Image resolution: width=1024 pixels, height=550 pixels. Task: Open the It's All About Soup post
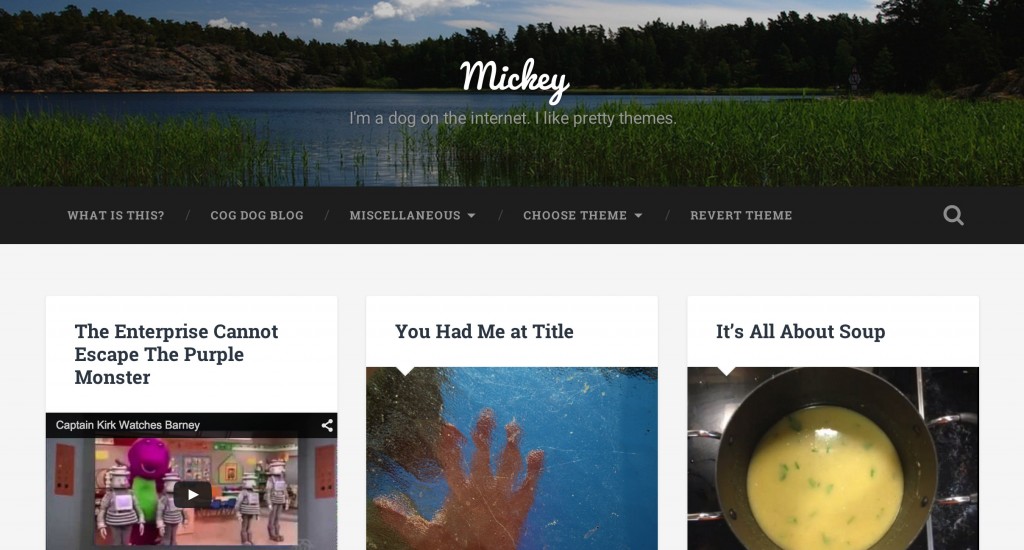800,331
